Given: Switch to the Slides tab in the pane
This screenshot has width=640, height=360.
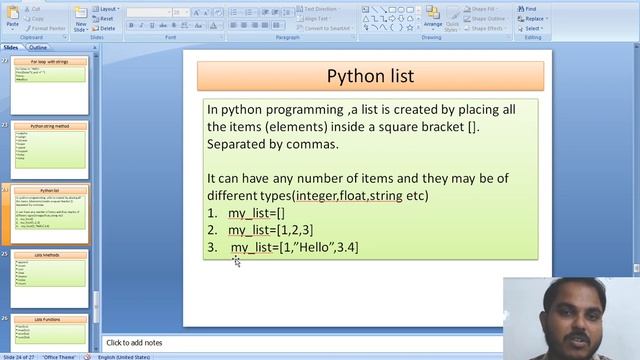Looking at the screenshot, I should 11,47.
